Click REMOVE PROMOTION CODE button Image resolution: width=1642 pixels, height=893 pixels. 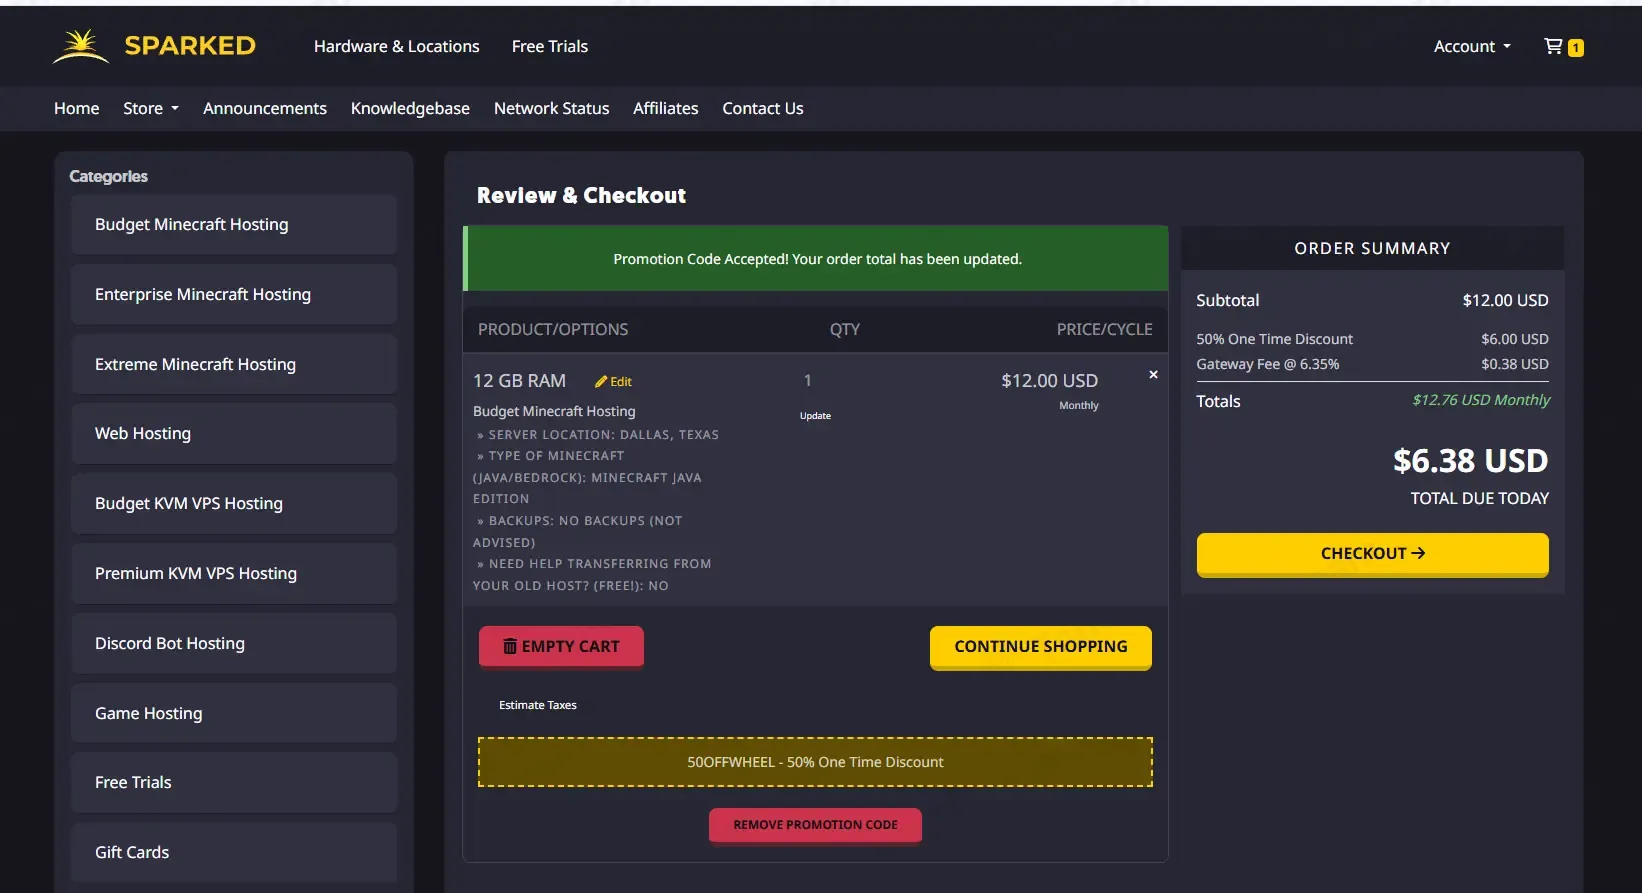pos(815,825)
